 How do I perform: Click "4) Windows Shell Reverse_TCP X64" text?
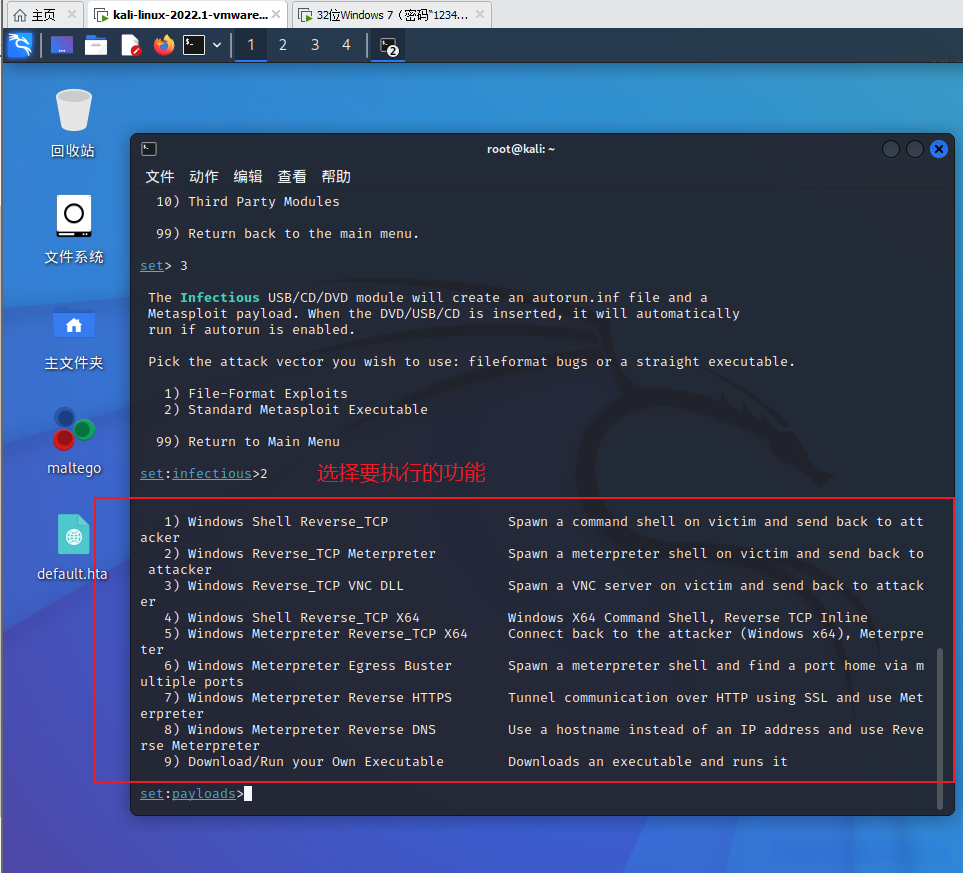292,617
